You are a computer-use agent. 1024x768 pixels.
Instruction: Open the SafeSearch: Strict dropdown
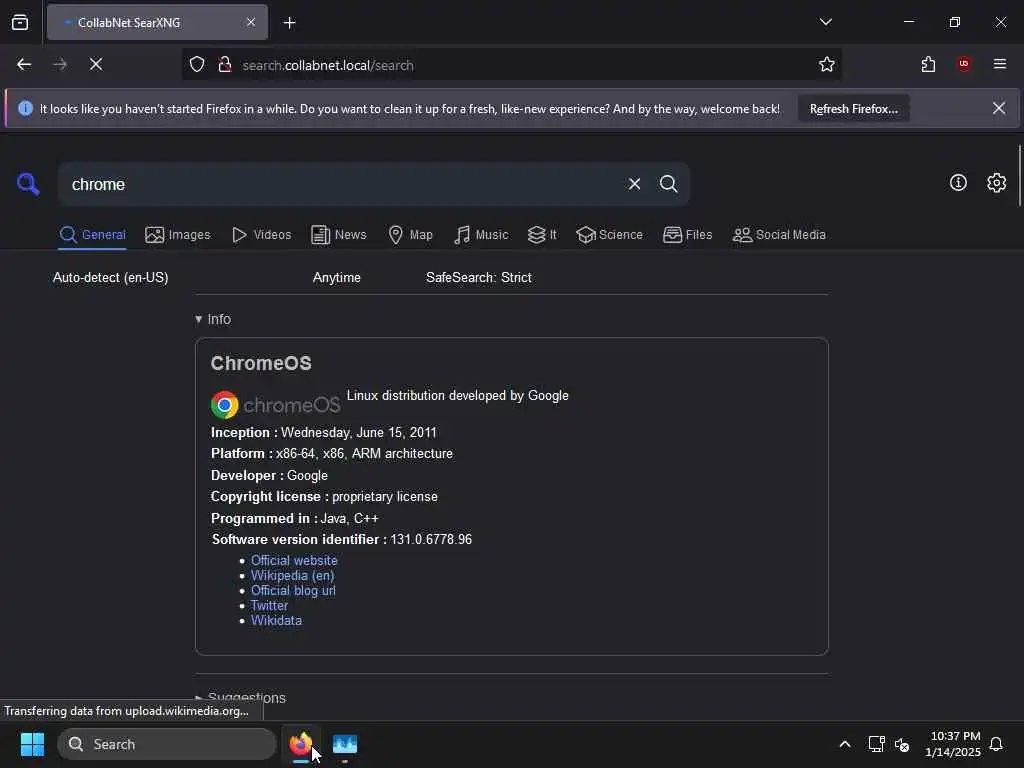pos(479,278)
